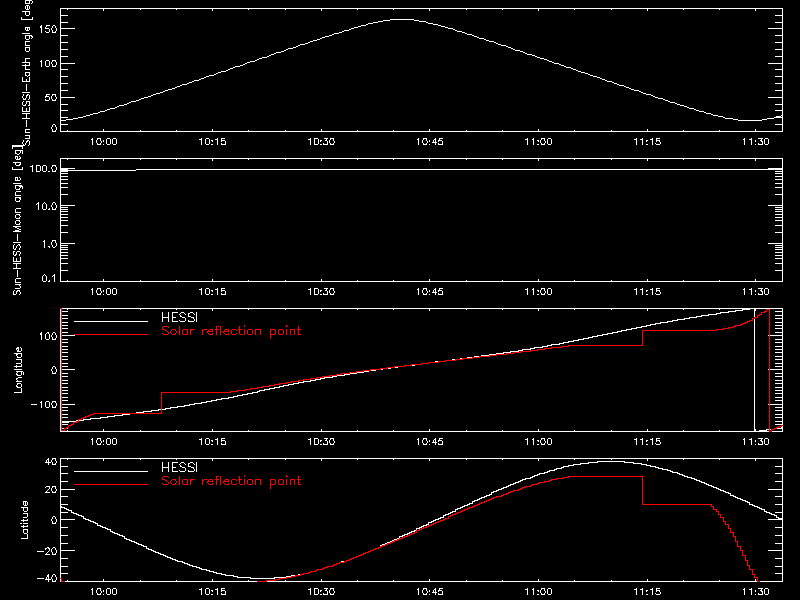Click the Sun-HESSI-Earth angle axis title
This screenshot has height=600, width=800.
tap(27, 73)
